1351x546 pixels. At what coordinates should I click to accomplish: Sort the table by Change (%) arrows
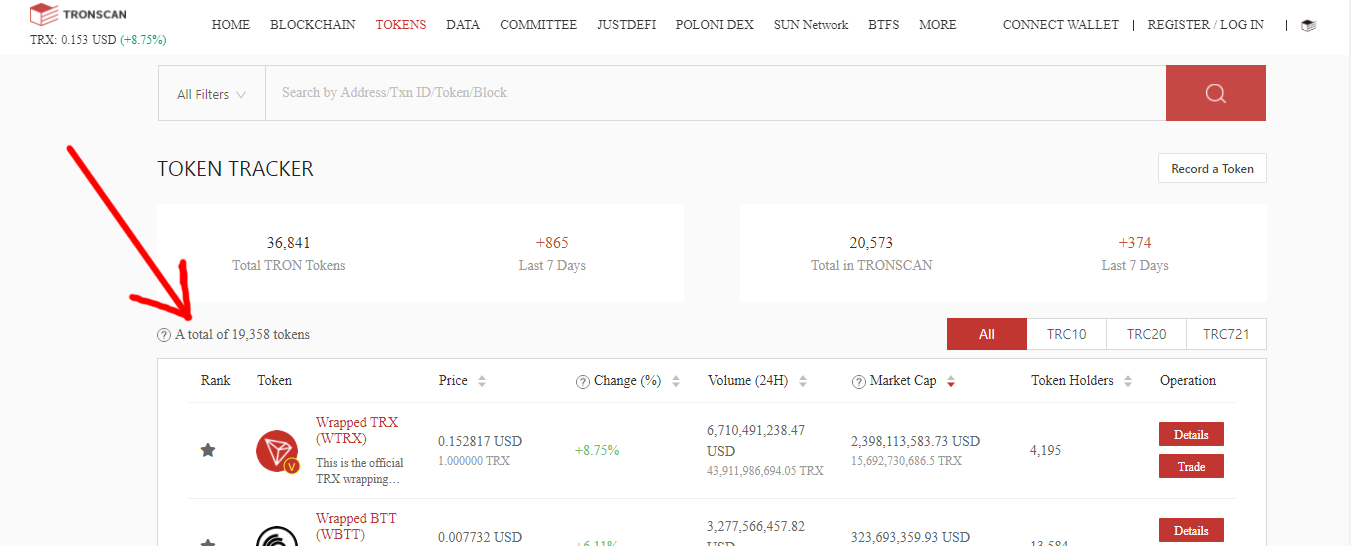(676, 381)
